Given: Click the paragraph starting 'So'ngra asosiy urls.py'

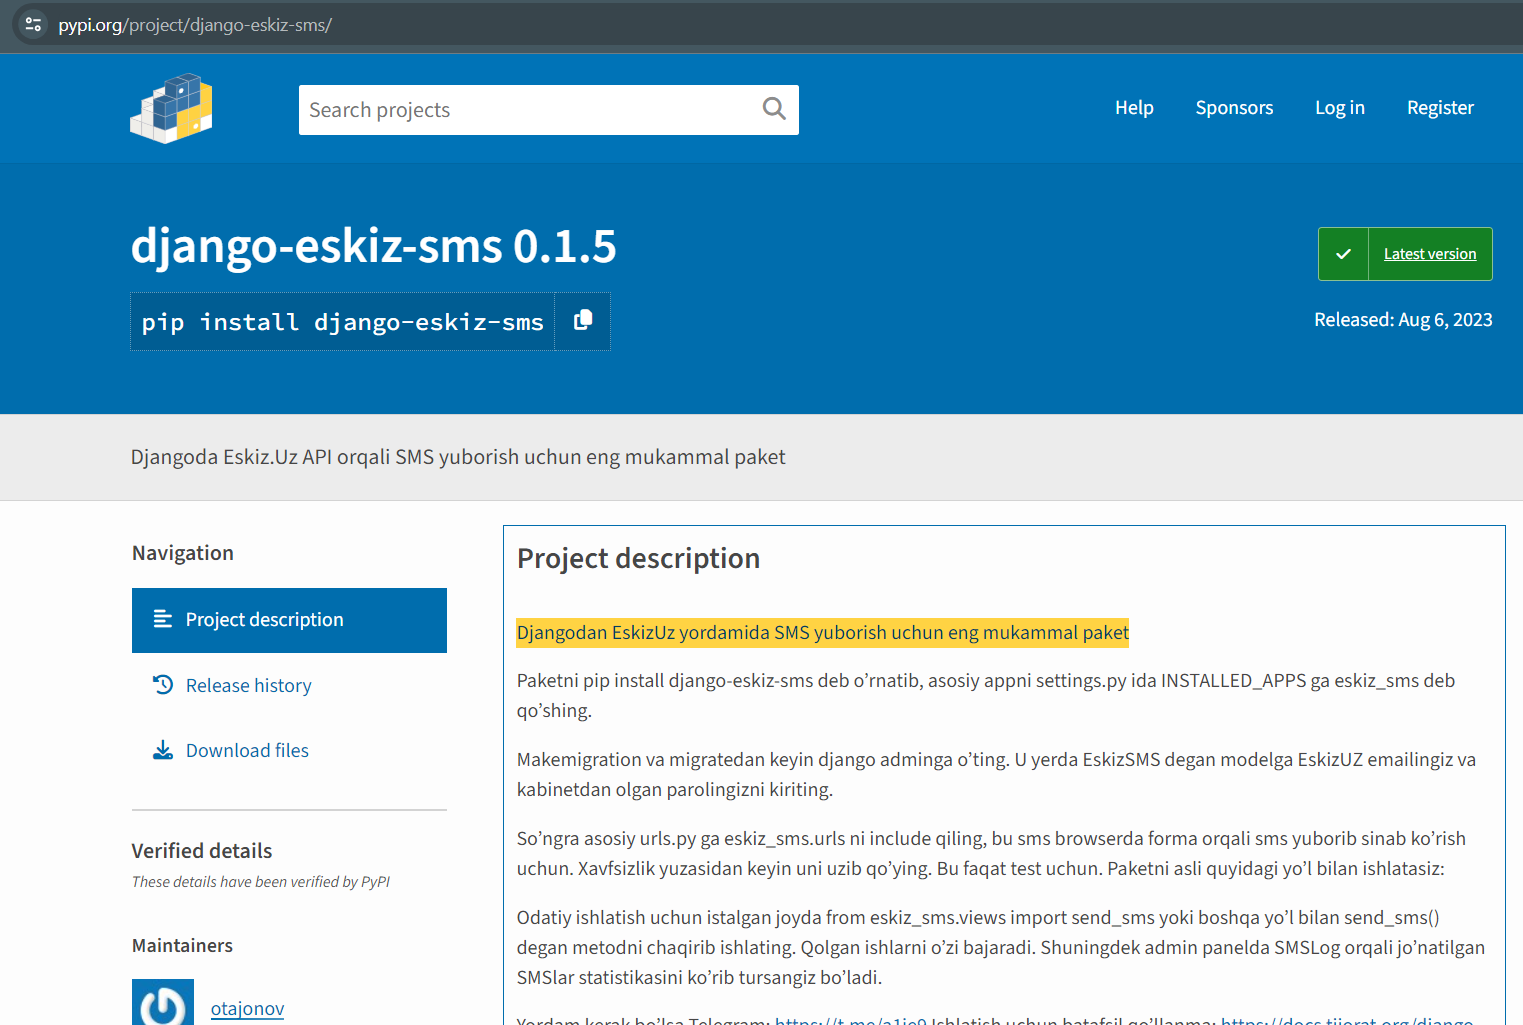Looking at the screenshot, I should click(991, 853).
